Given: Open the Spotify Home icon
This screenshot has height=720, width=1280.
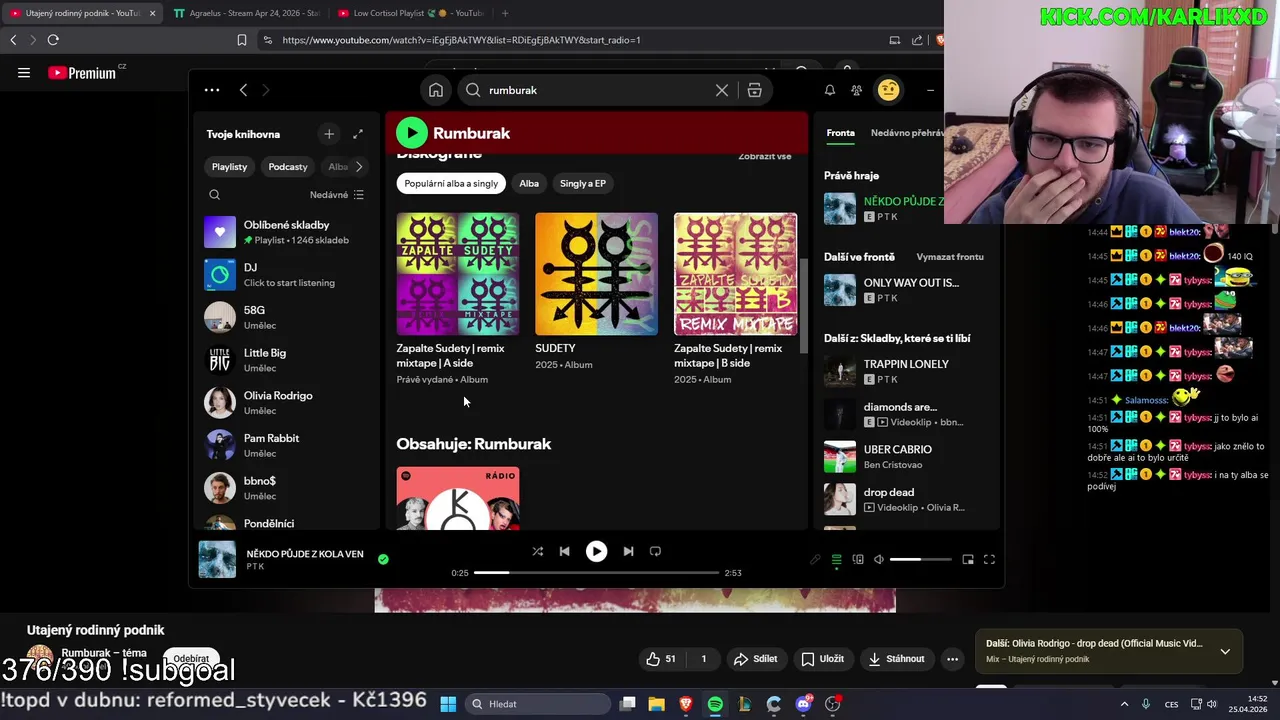Looking at the screenshot, I should [x=436, y=90].
